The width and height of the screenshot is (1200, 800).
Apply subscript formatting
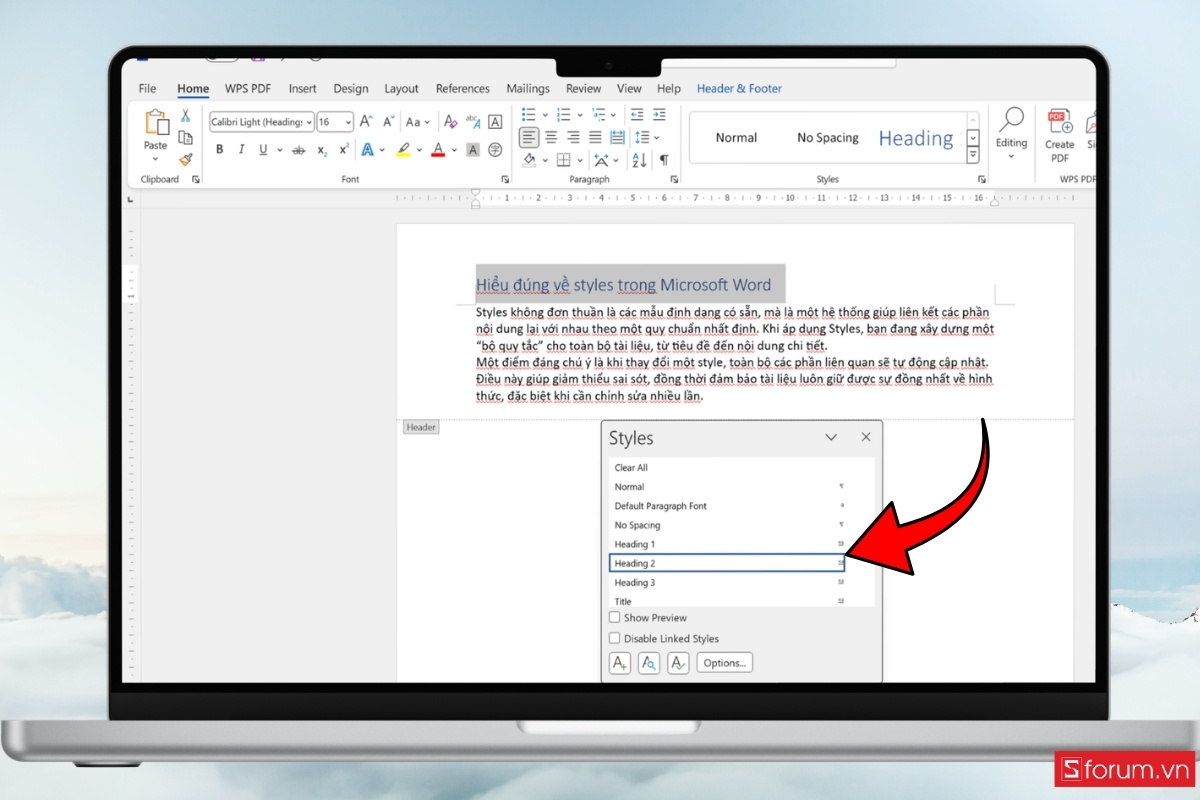click(322, 150)
